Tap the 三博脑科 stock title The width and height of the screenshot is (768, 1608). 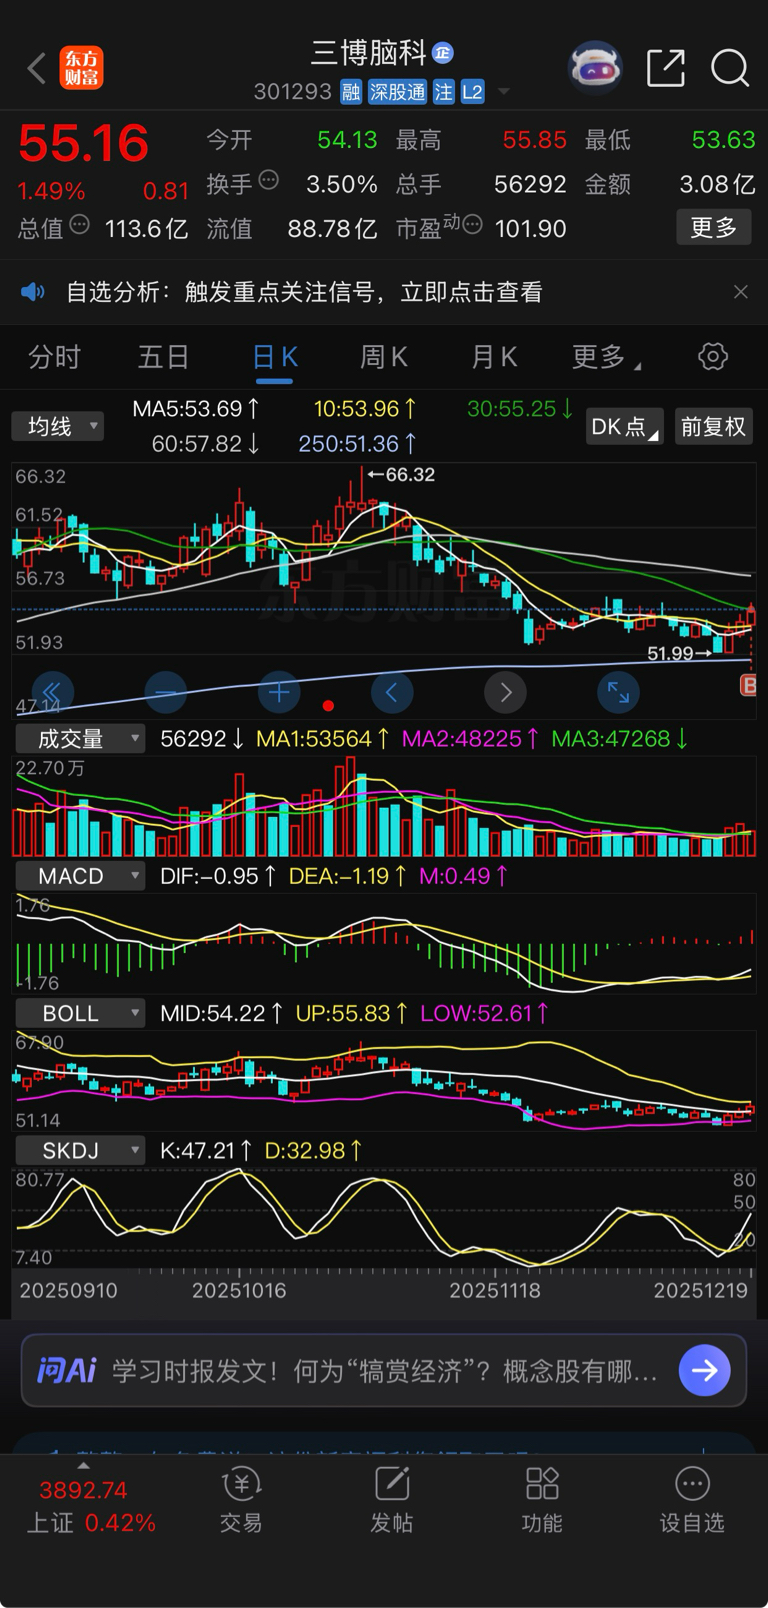click(x=369, y=52)
